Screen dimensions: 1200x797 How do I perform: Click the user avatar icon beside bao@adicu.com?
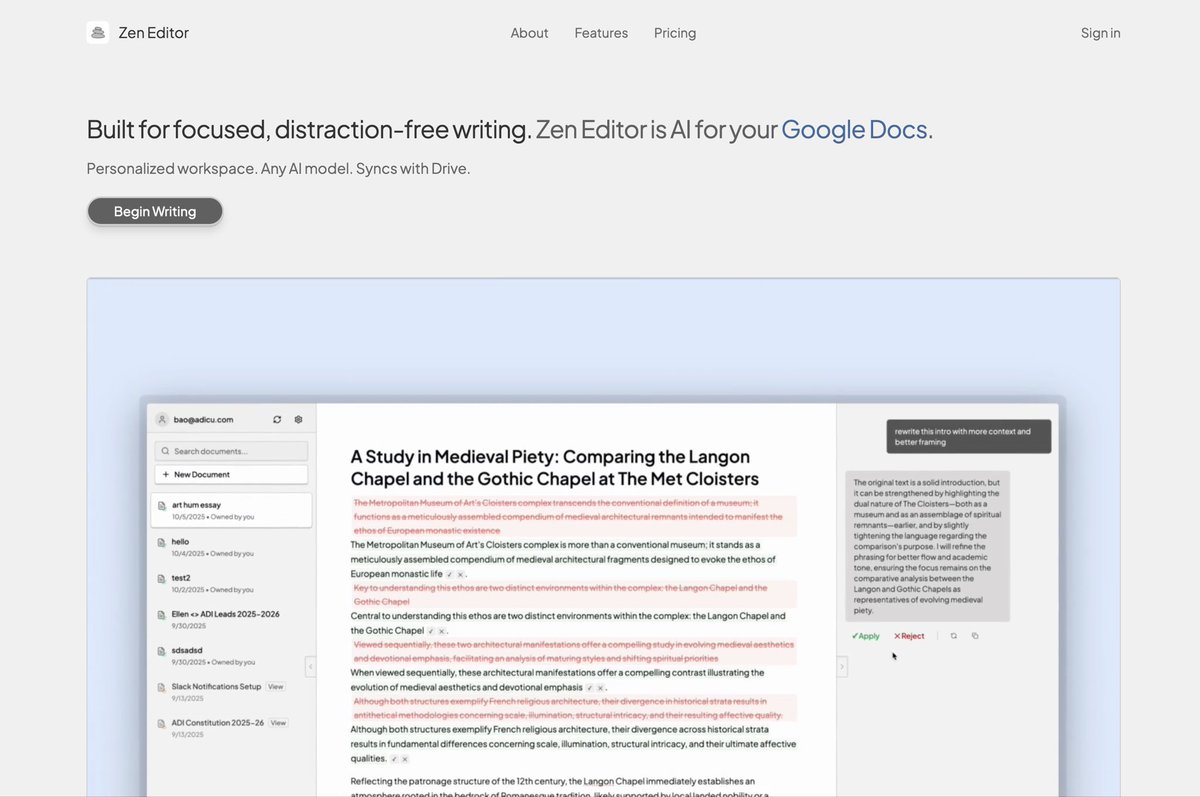point(162,419)
